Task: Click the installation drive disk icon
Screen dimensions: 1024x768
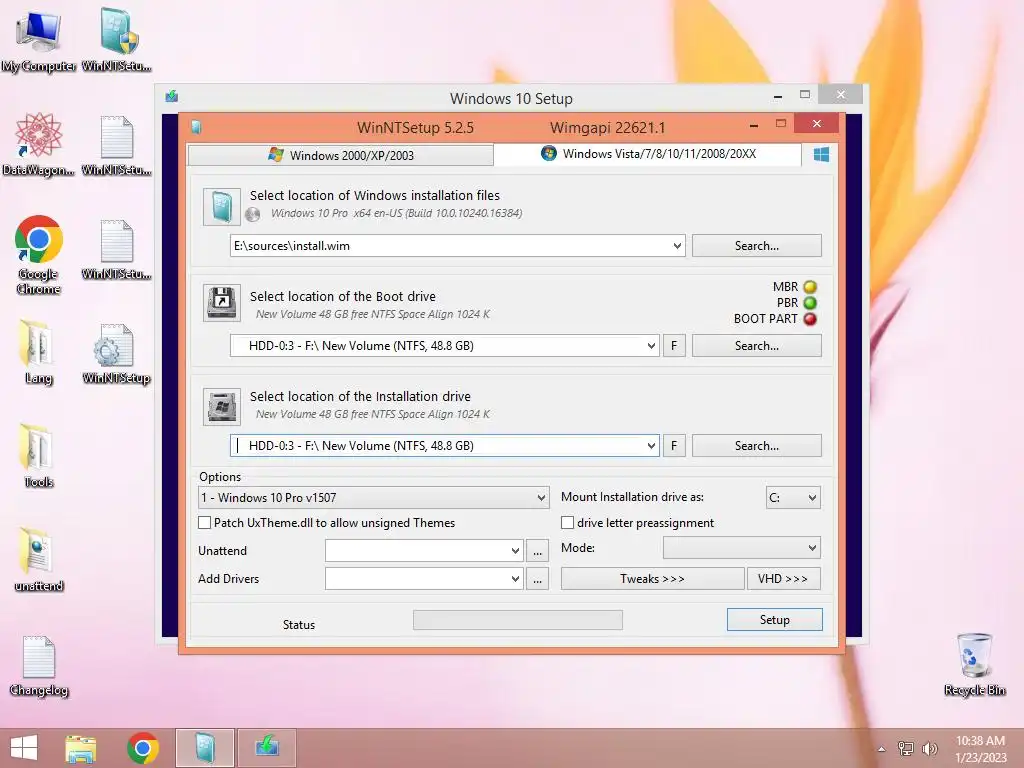Action: 221,406
